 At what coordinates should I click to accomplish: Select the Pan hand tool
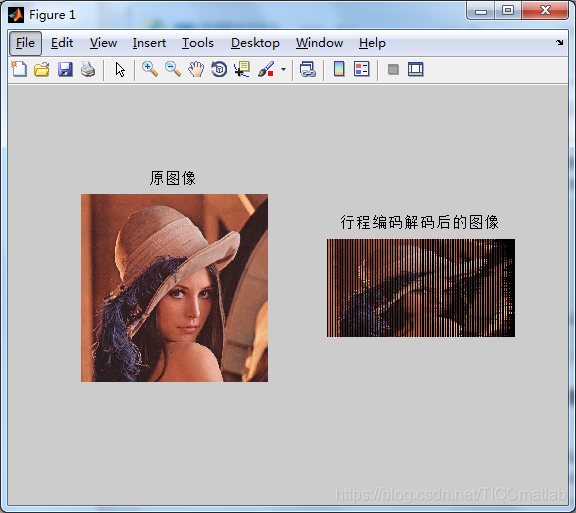196,69
